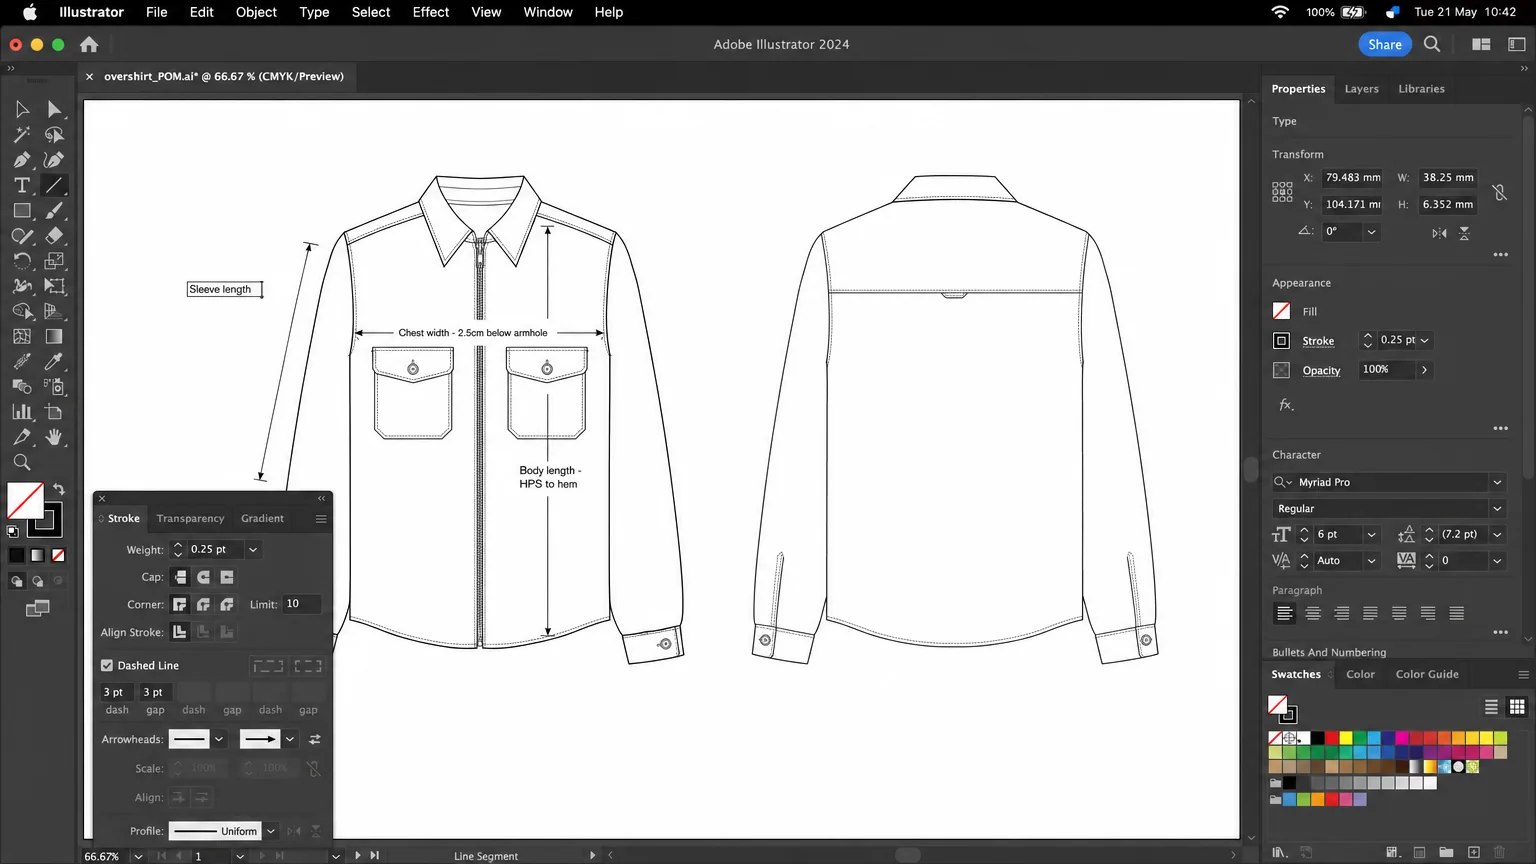1536x864 pixels.
Task: Select the Lasso tool
Action: pyautogui.click(x=54, y=134)
